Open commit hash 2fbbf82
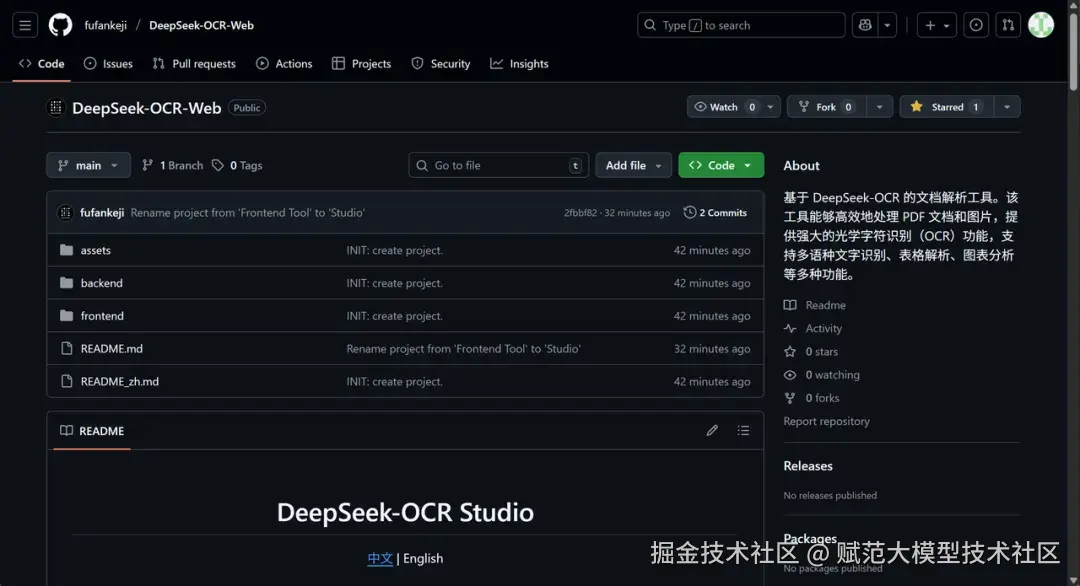Image resolution: width=1080 pixels, height=586 pixels. [x=581, y=213]
